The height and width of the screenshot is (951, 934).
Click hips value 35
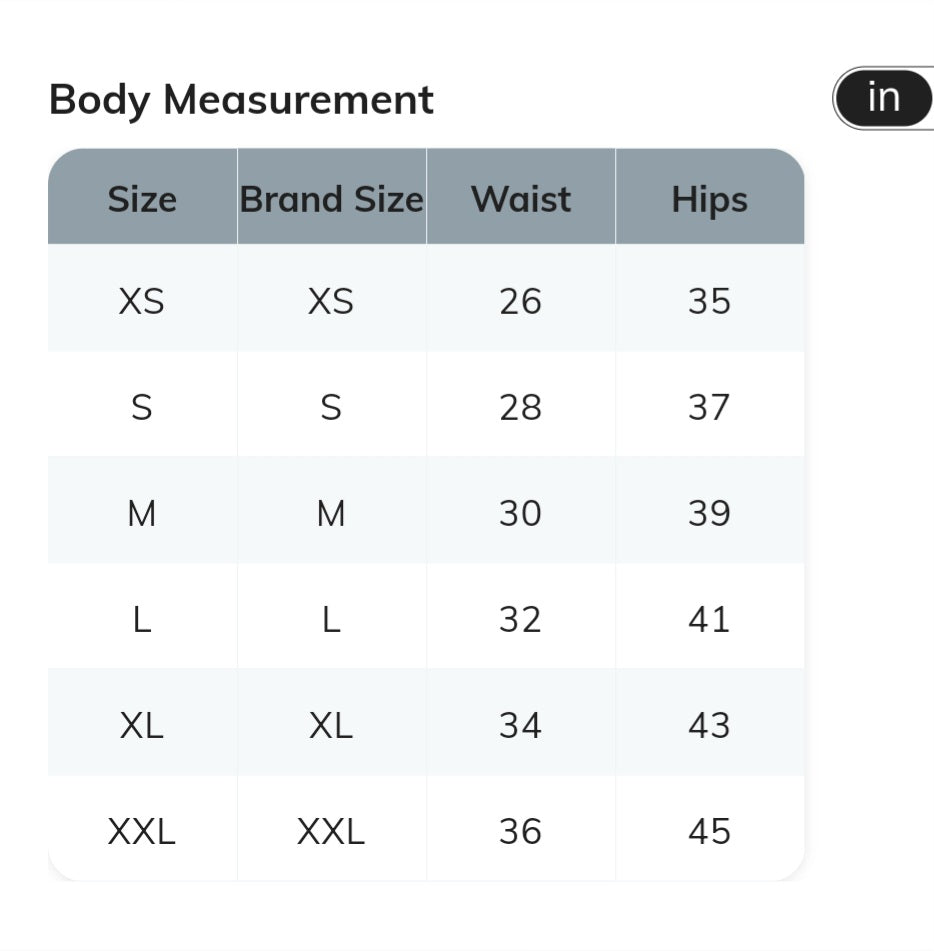tap(709, 301)
